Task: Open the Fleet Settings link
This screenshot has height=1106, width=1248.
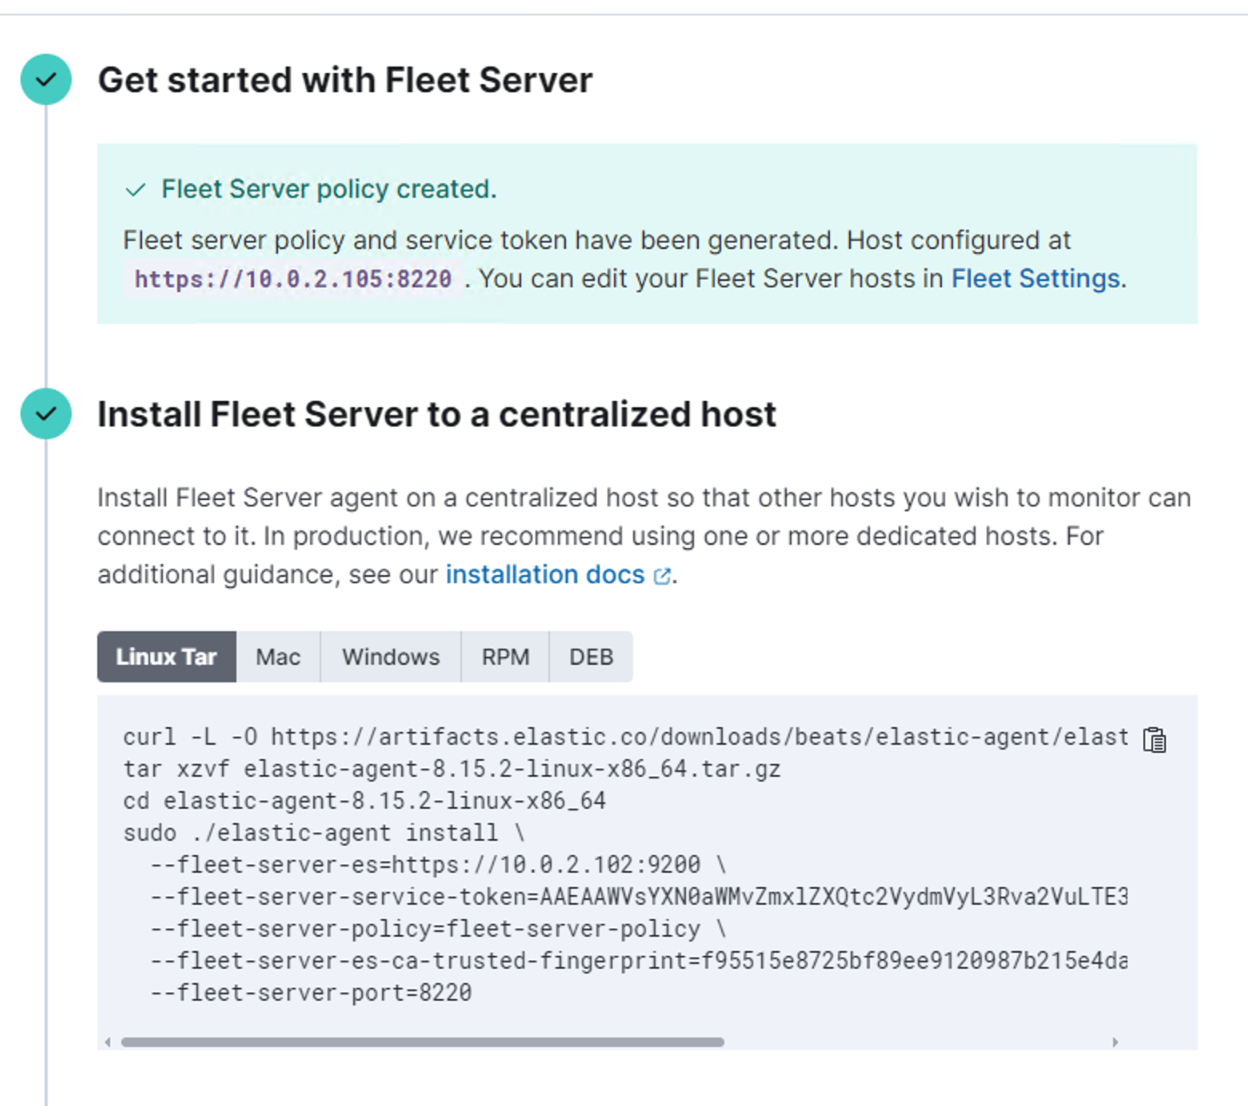Action: click(1035, 279)
